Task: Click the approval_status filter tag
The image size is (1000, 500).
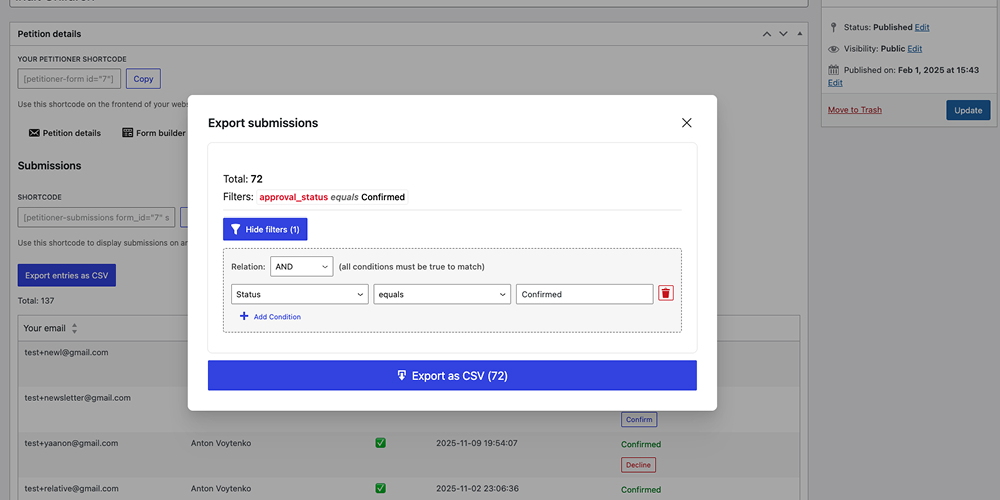Action: (x=332, y=197)
